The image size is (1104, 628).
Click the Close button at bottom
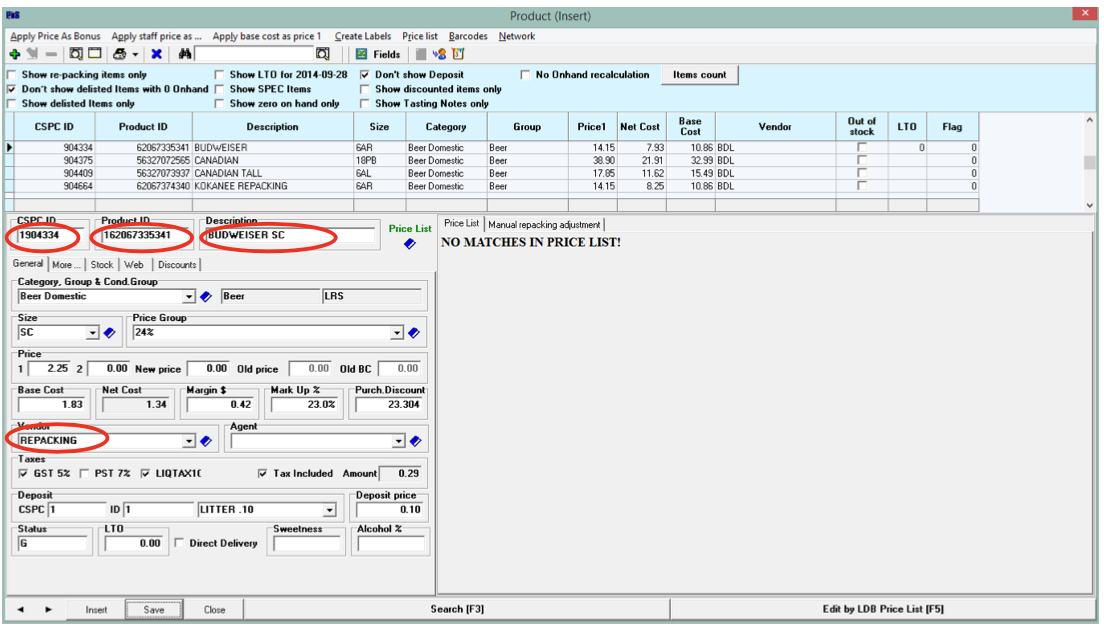(215, 610)
